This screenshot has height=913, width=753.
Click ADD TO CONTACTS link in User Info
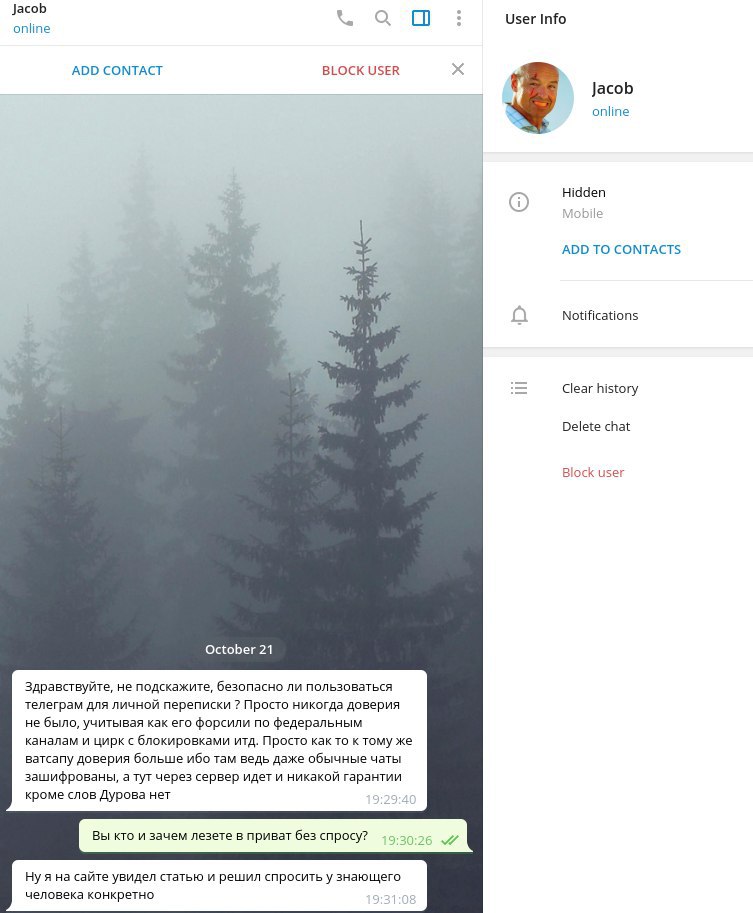(621, 249)
